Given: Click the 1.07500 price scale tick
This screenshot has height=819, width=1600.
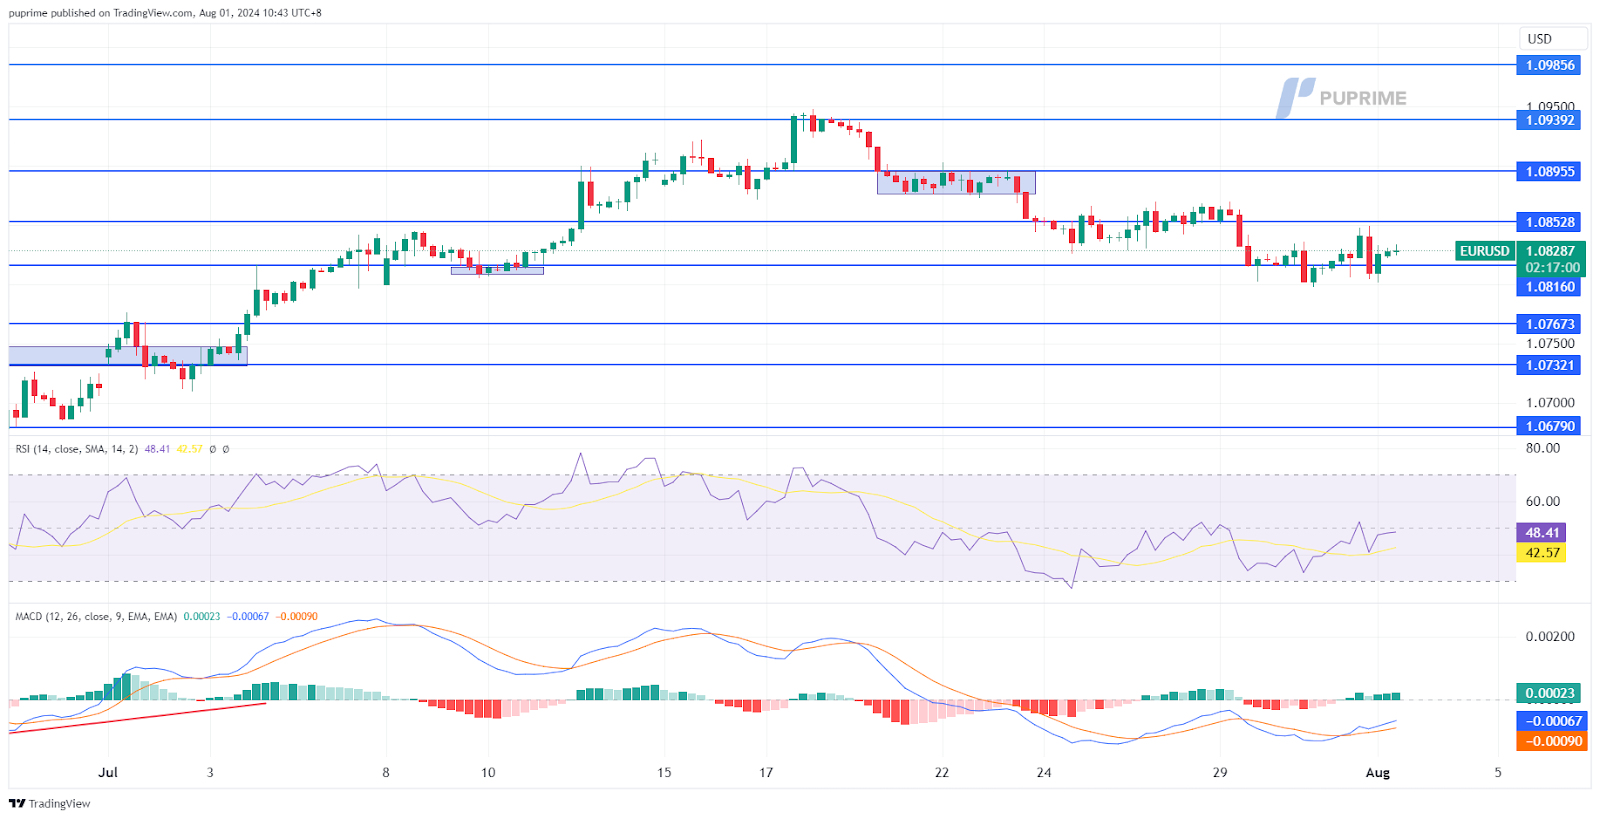Looking at the screenshot, I should [x=1550, y=344].
